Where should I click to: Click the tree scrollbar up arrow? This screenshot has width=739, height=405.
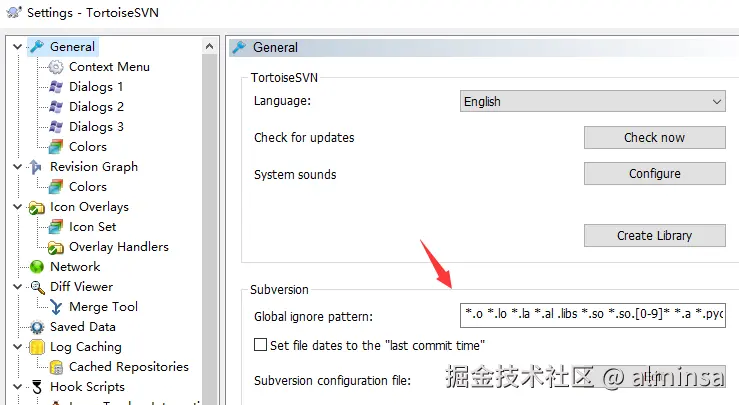click(210, 46)
